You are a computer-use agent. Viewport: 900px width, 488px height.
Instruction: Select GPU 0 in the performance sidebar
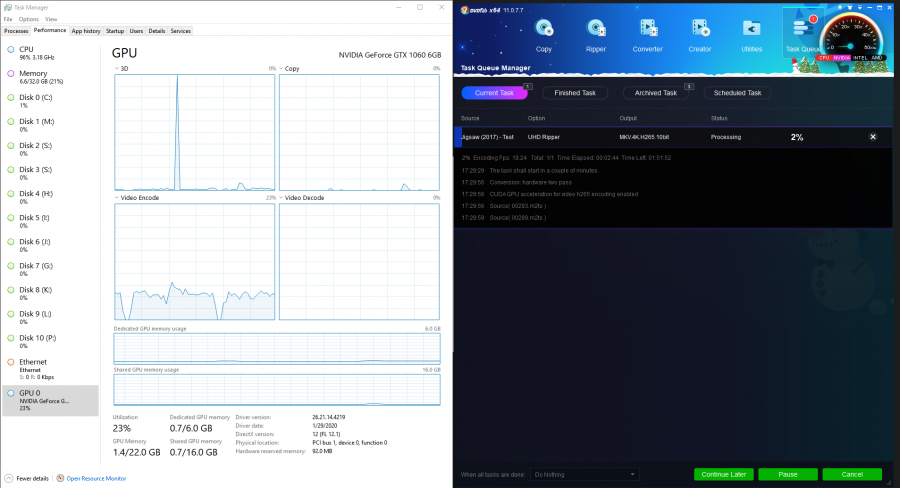[51, 400]
